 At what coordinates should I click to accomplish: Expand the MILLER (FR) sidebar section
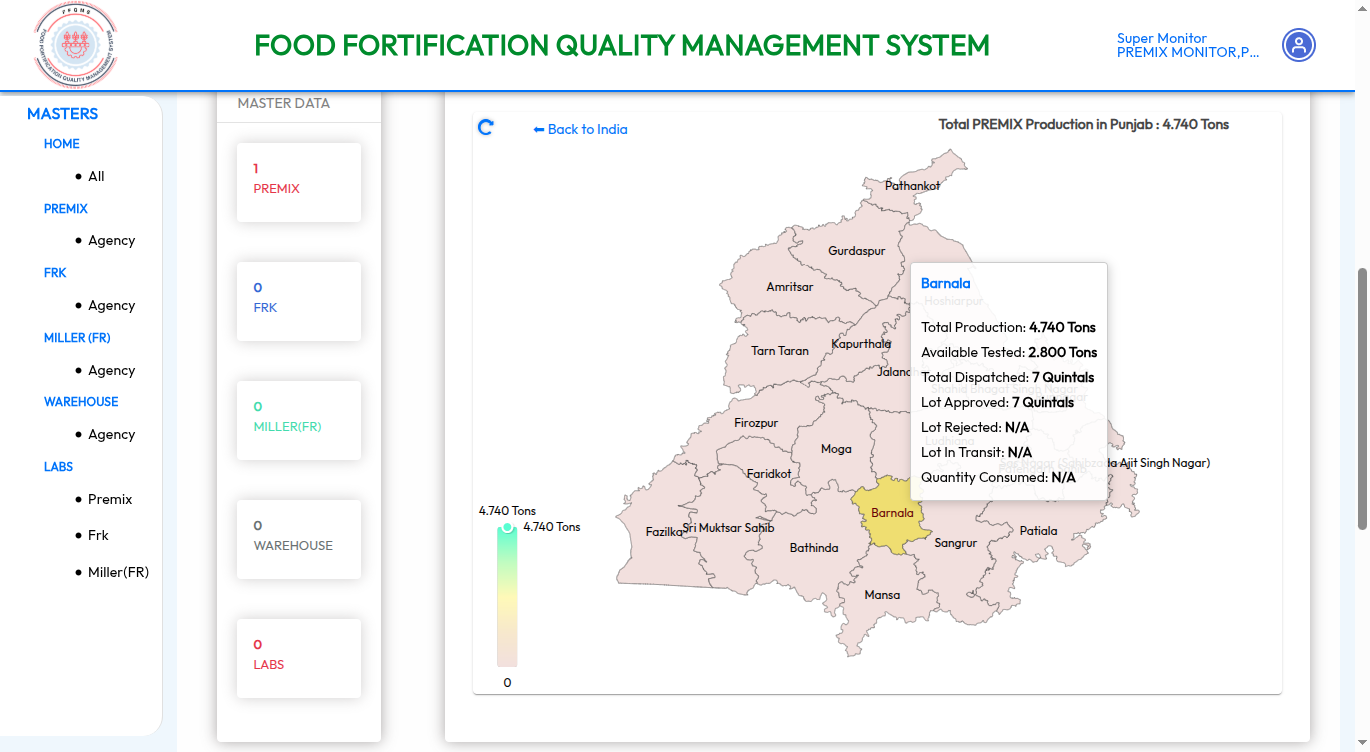click(77, 338)
